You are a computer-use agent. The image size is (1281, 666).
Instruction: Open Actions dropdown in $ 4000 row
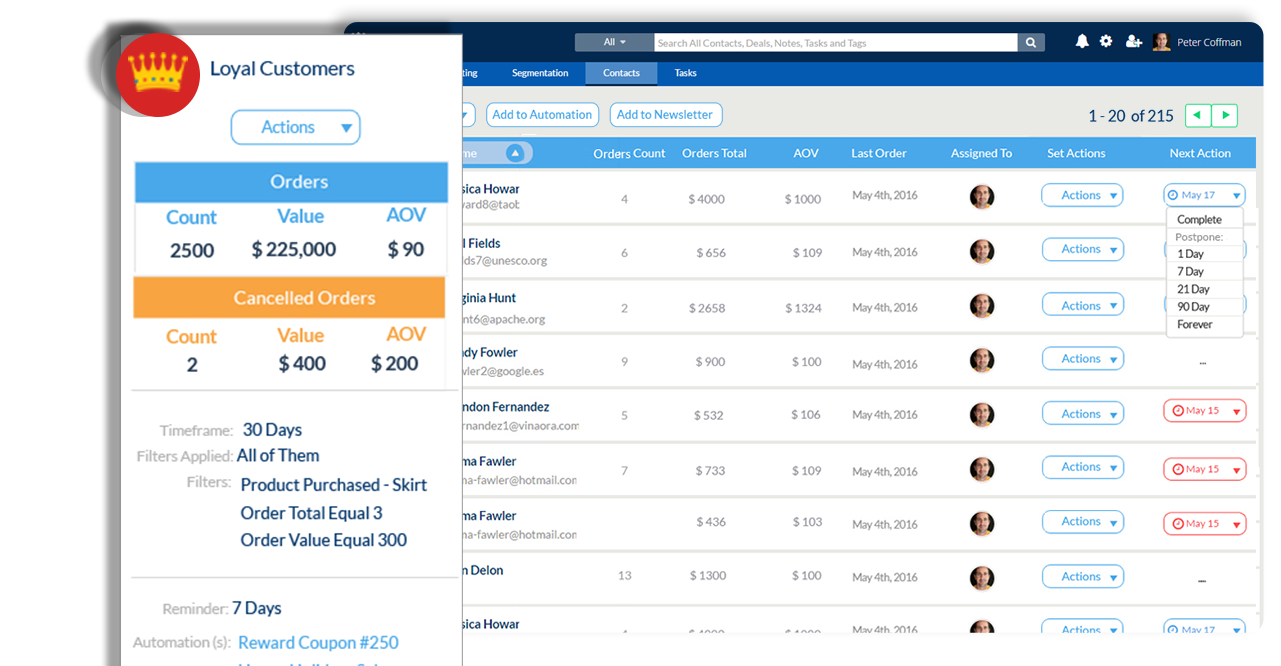1082,195
